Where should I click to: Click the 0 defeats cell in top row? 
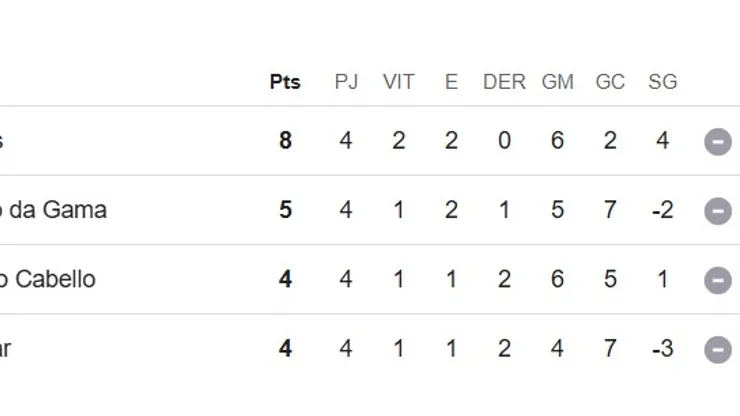(x=504, y=141)
